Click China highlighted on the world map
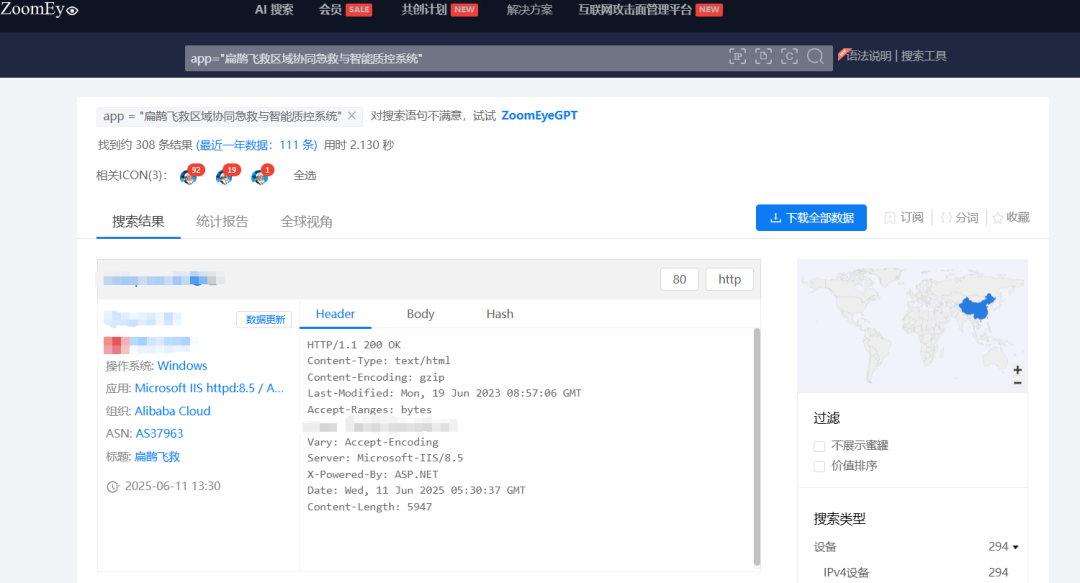 977,307
